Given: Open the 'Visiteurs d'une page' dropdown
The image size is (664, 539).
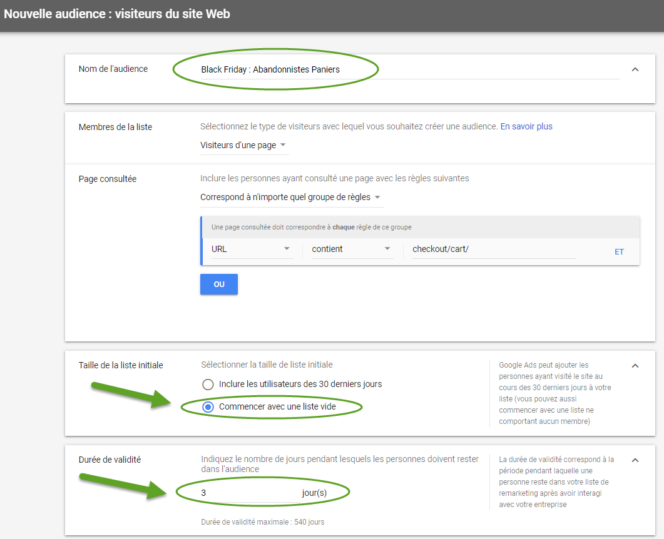Looking at the screenshot, I should coord(243,147).
